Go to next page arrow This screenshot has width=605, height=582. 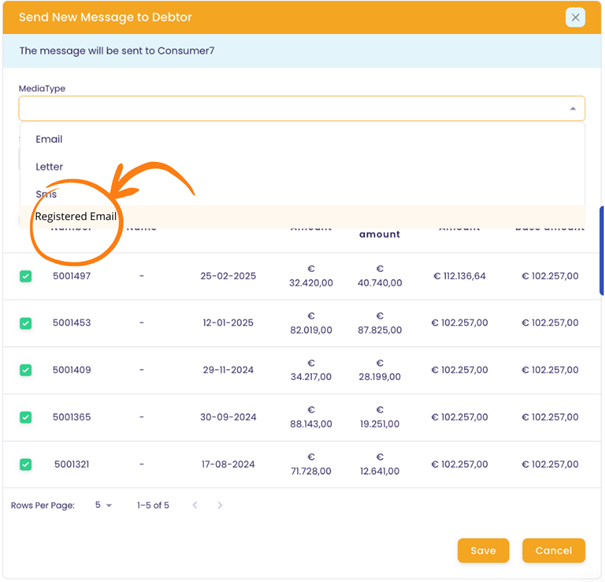pyautogui.click(x=220, y=506)
